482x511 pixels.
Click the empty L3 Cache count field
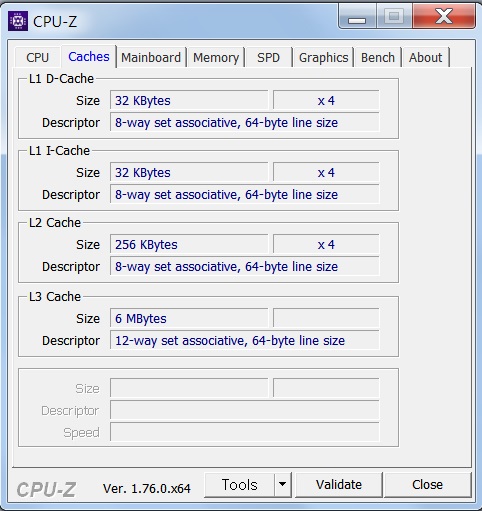point(326,318)
